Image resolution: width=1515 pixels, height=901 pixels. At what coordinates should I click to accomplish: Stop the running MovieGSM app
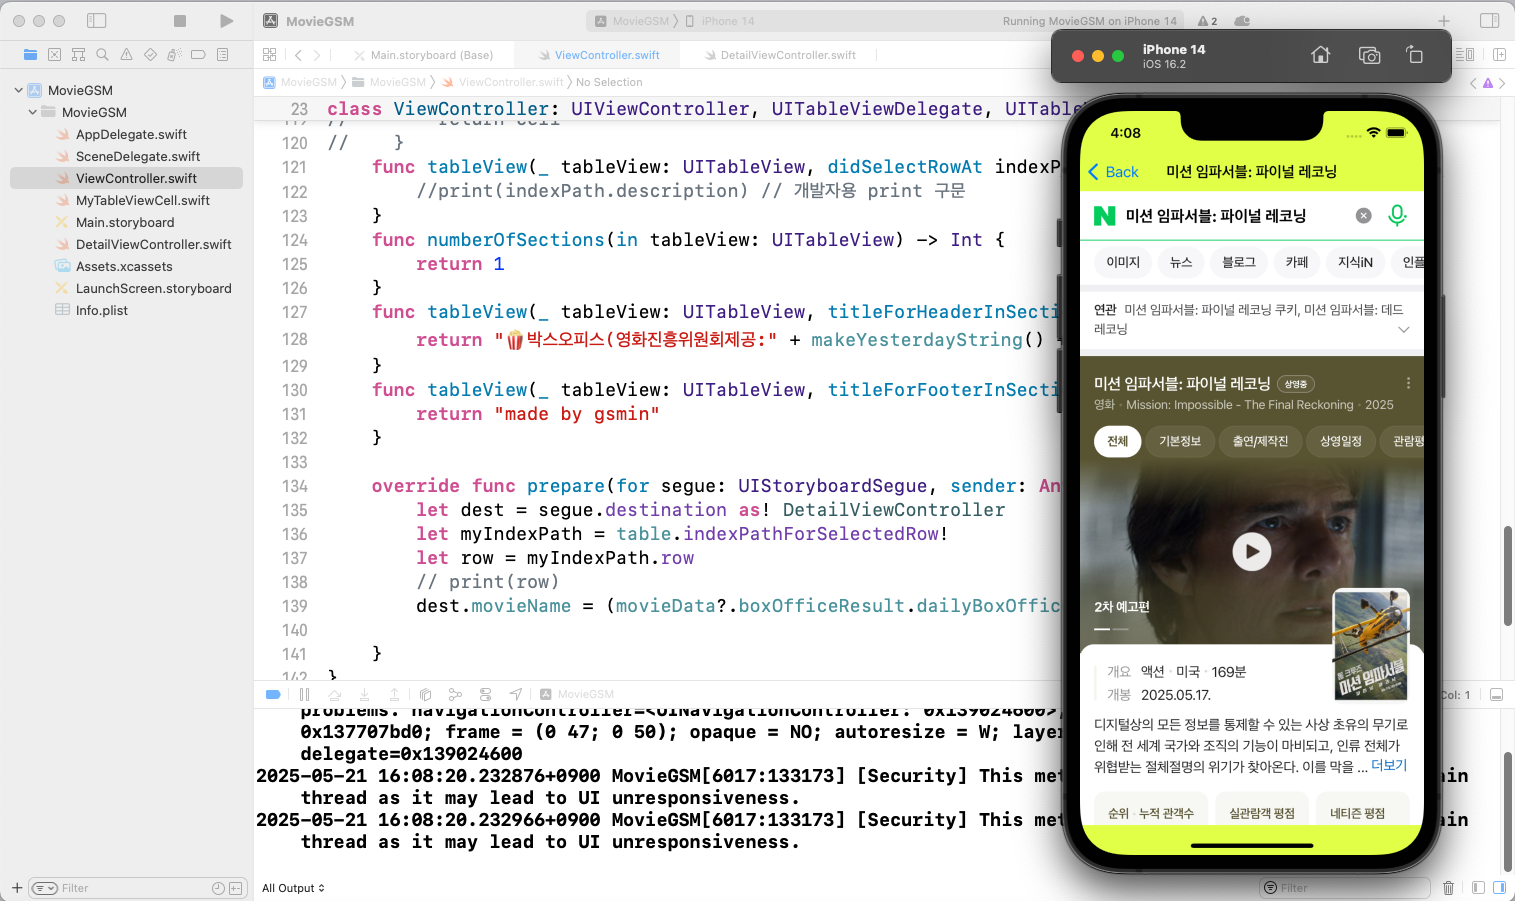click(x=180, y=21)
